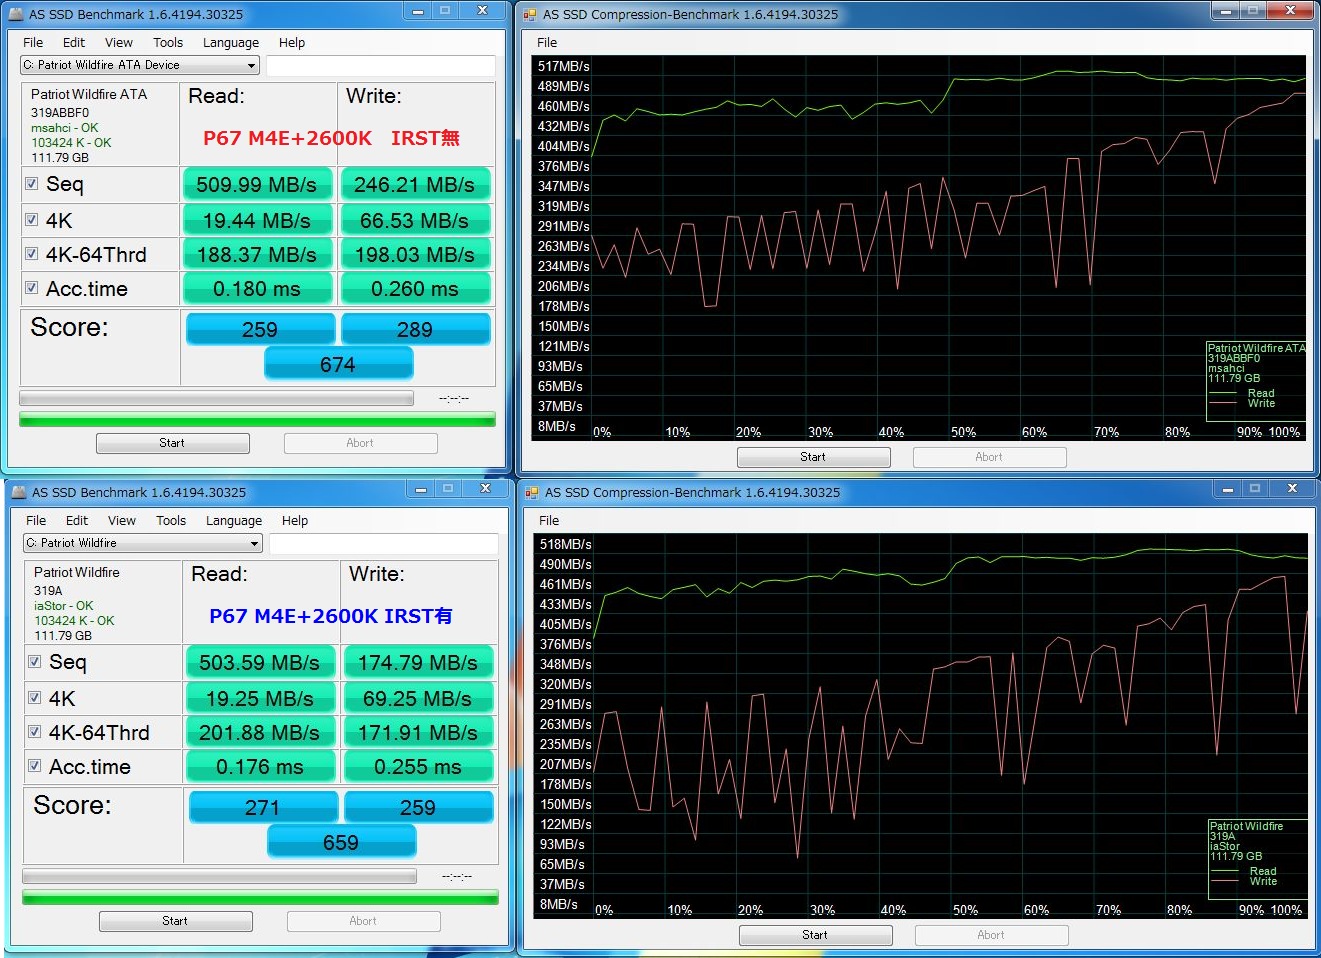Image resolution: width=1321 pixels, height=958 pixels.
Task: Open the Edit menu in the iaStor AS SSD Benchmark window
Action: tap(77, 521)
